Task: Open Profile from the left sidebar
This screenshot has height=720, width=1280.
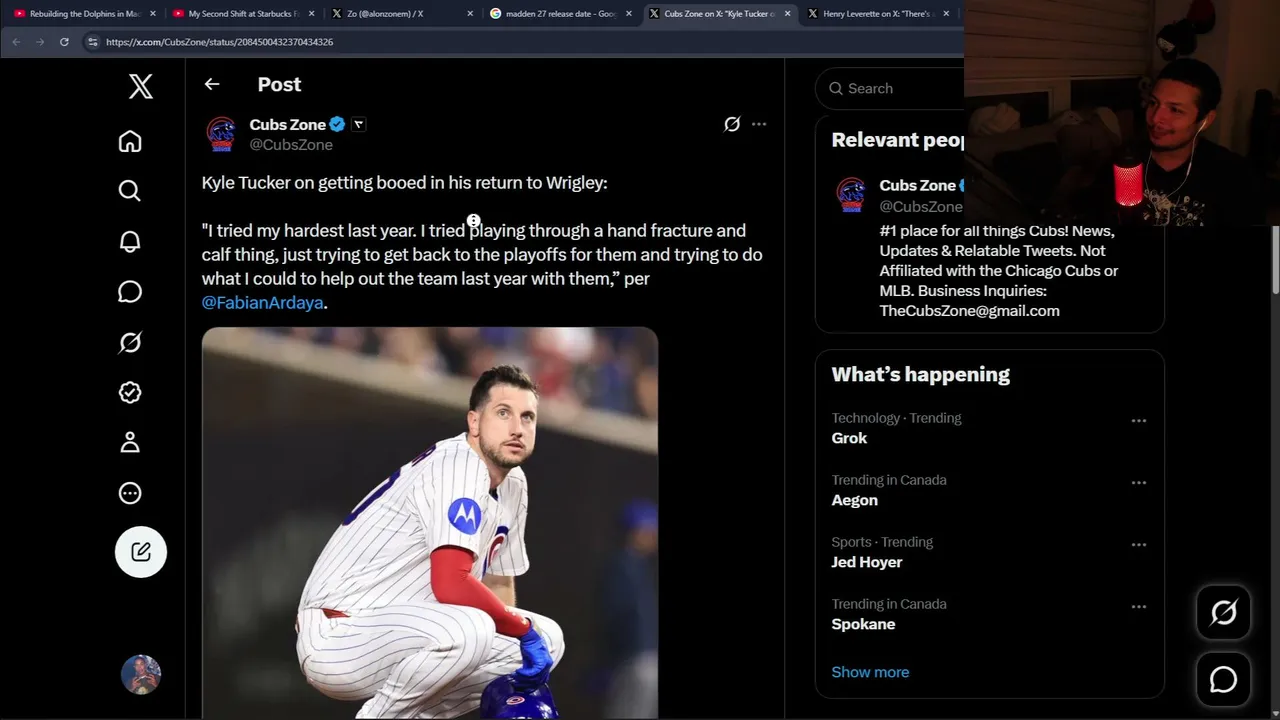Action: click(x=130, y=443)
